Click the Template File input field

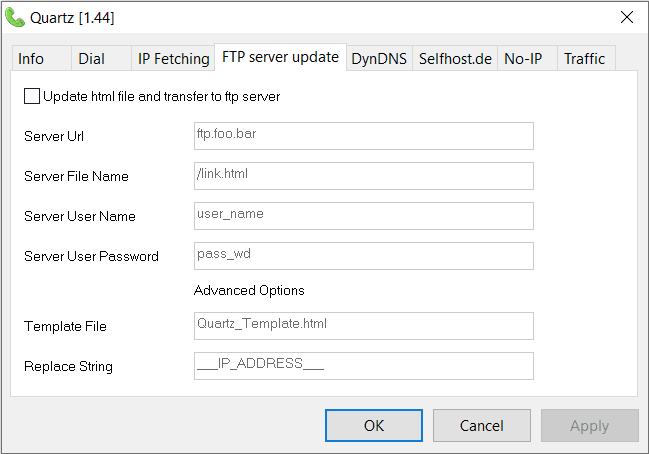(x=363, y=326)
